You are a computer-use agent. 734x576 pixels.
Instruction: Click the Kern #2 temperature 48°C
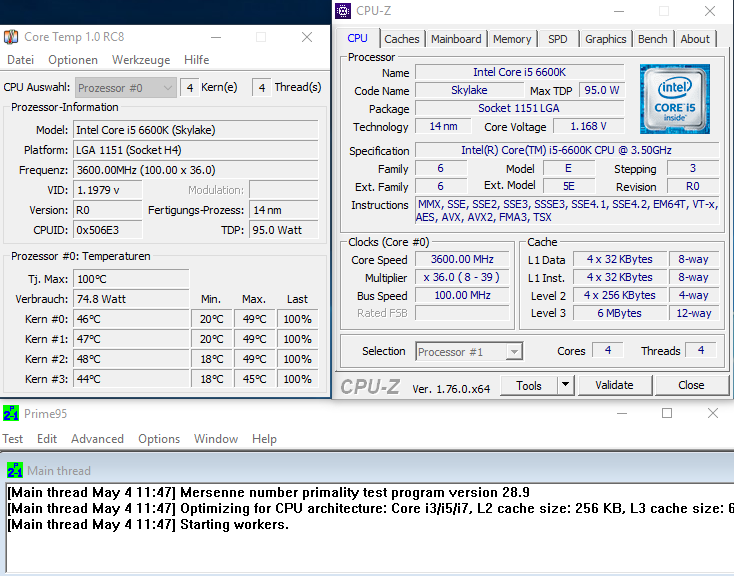point(131,359)
